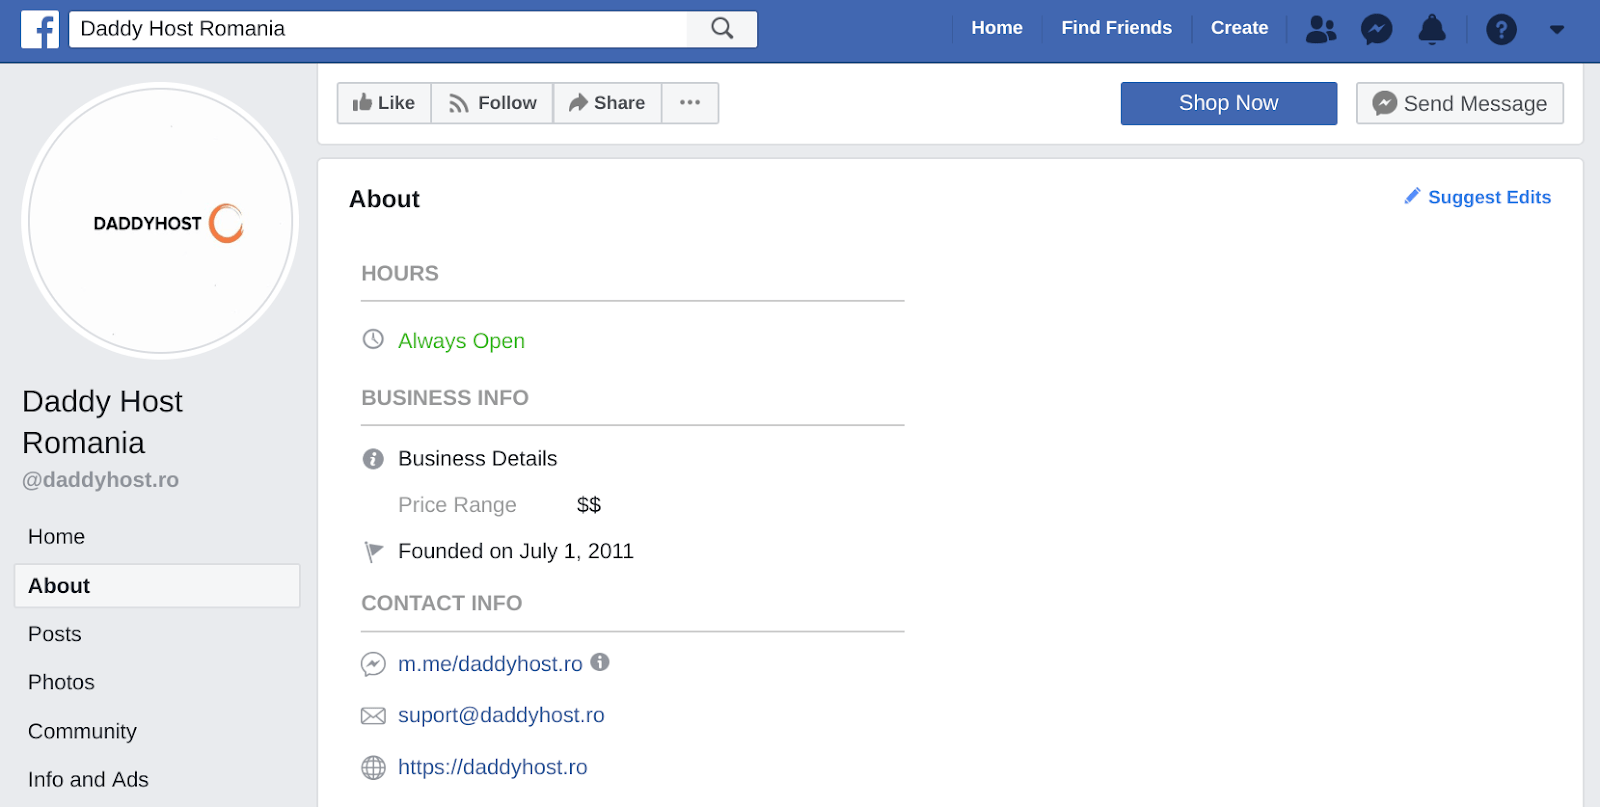Click the Messenger icon next to m.me link

point(373,664)
